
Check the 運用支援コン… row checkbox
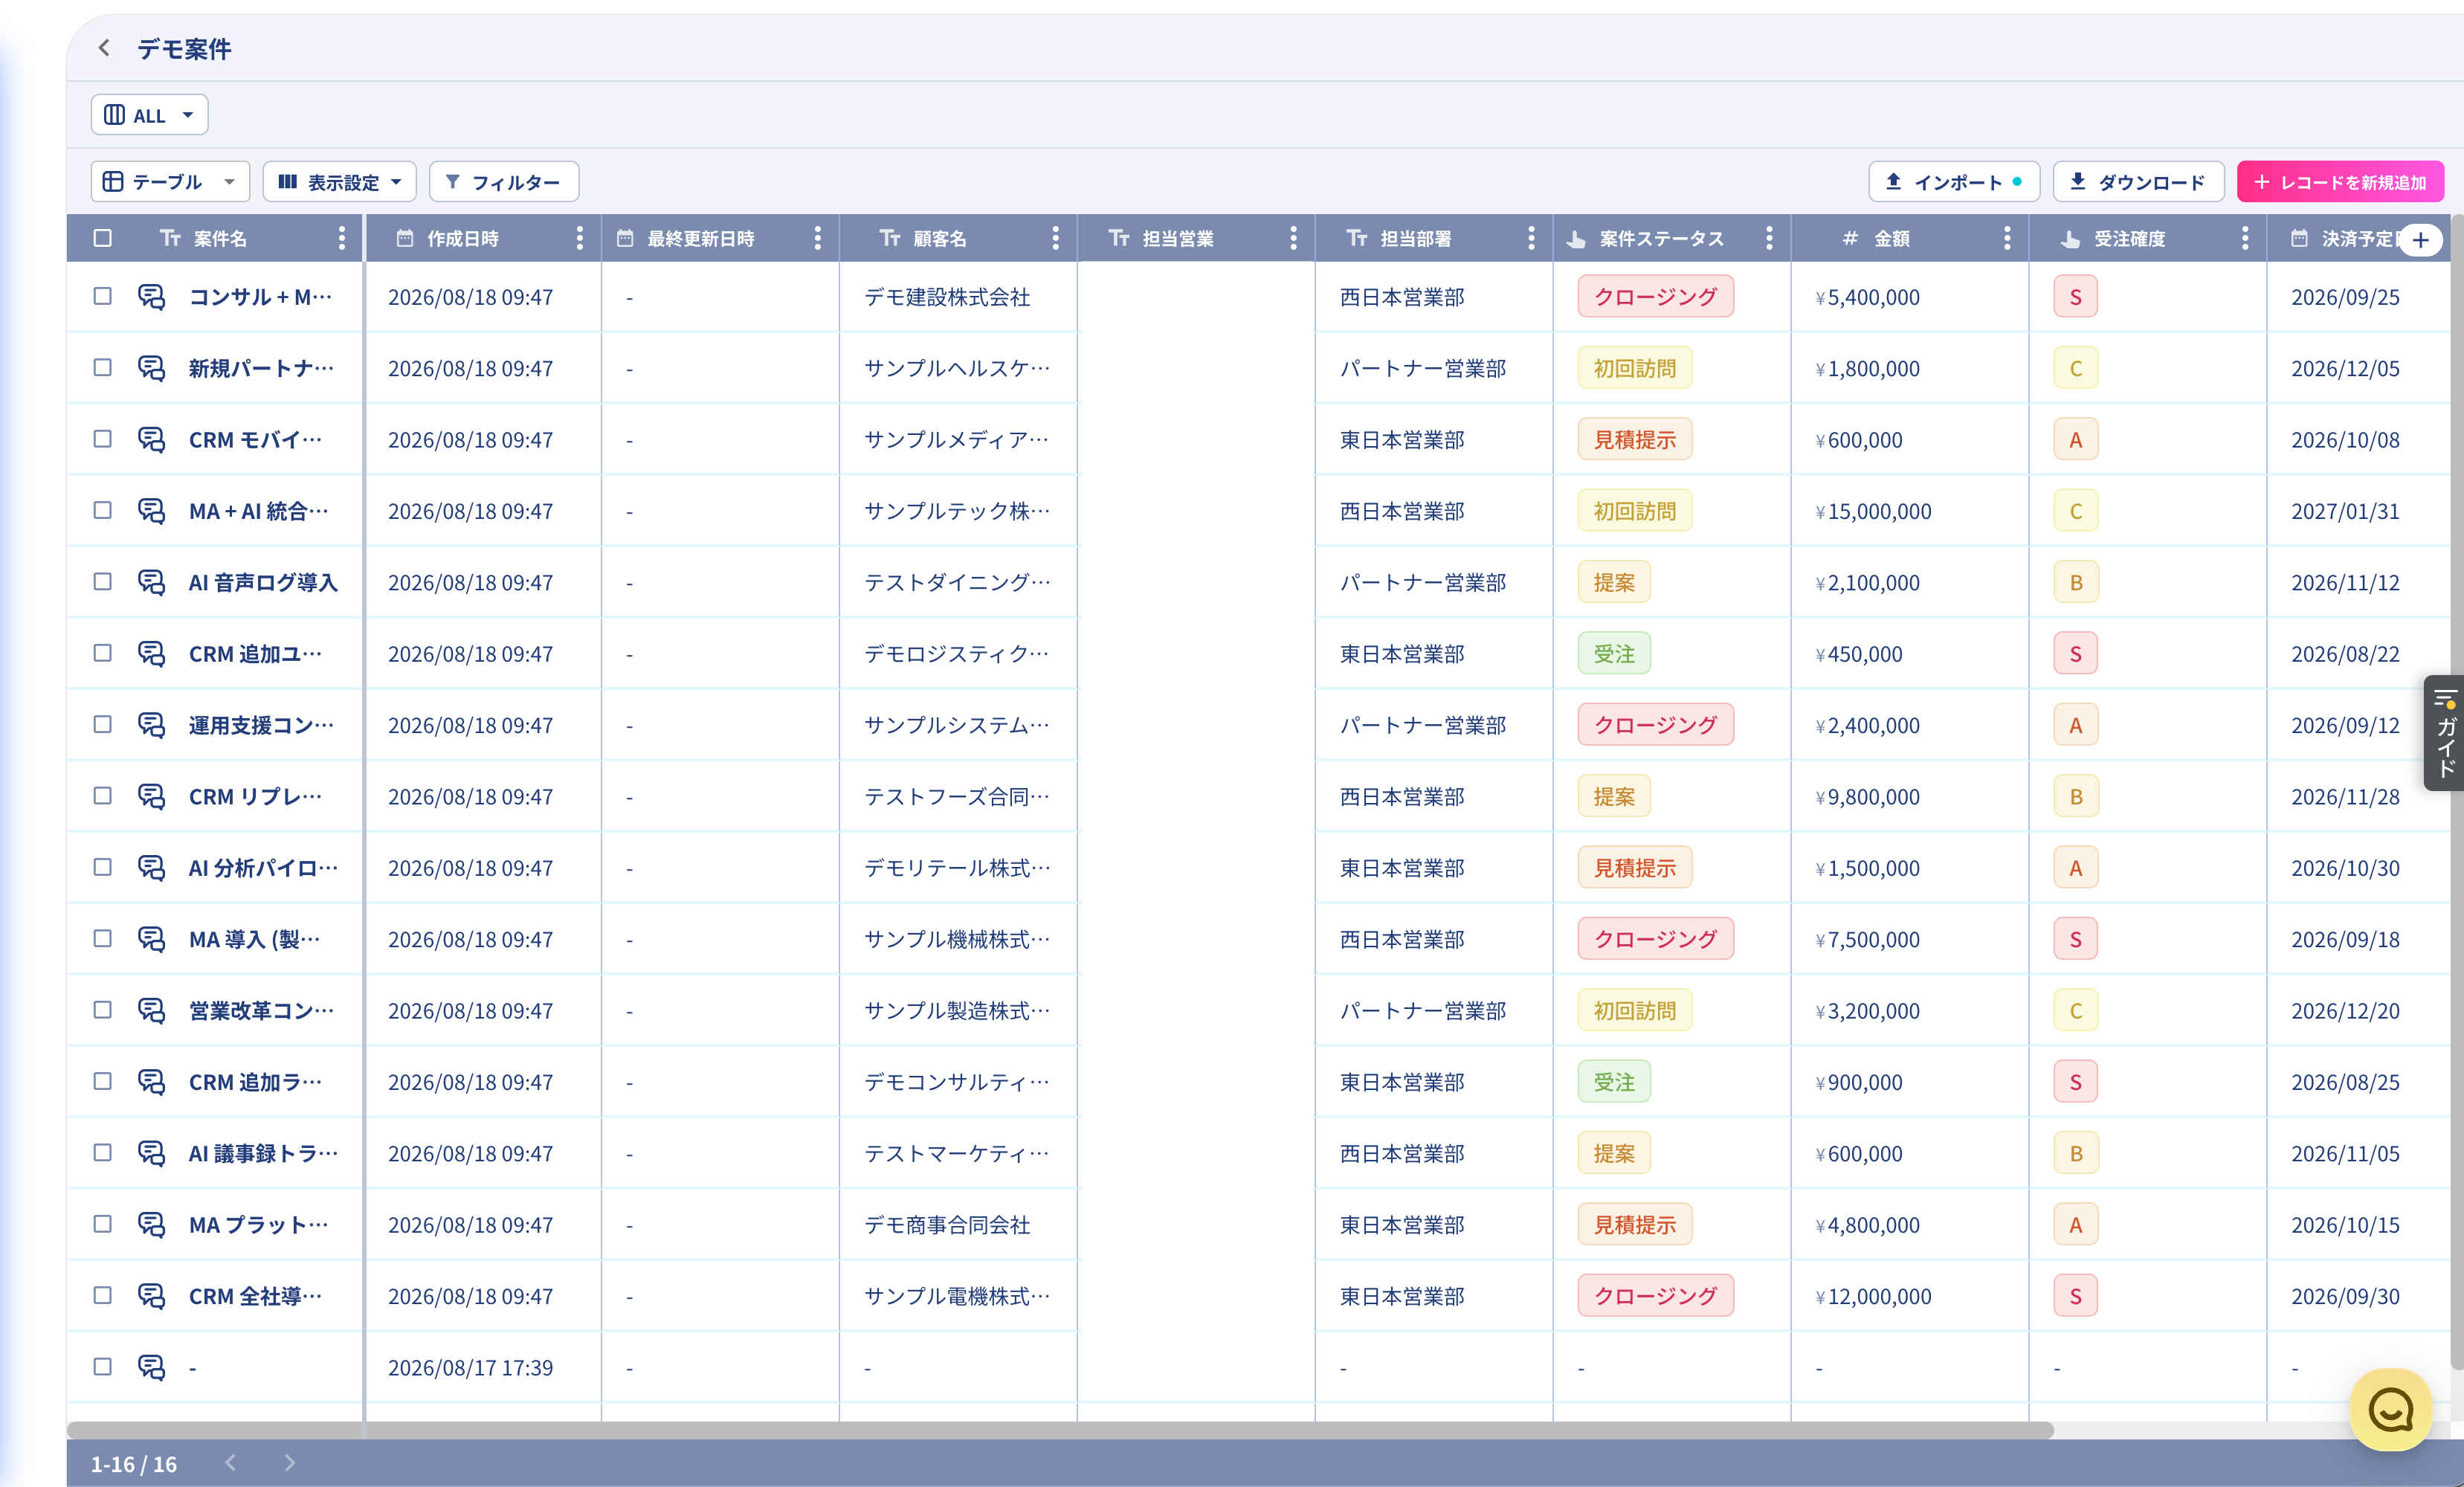(102, 724)
